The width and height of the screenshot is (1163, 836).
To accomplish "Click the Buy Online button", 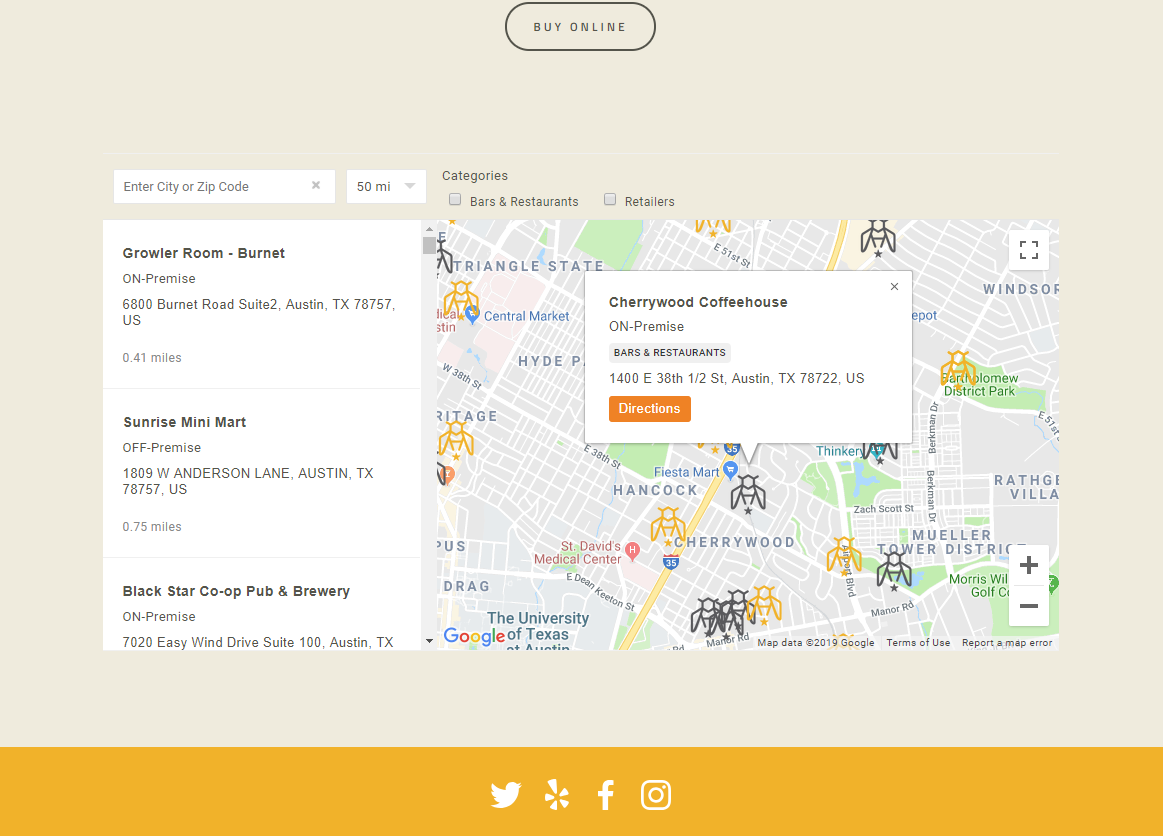I will tap(580, 27).
